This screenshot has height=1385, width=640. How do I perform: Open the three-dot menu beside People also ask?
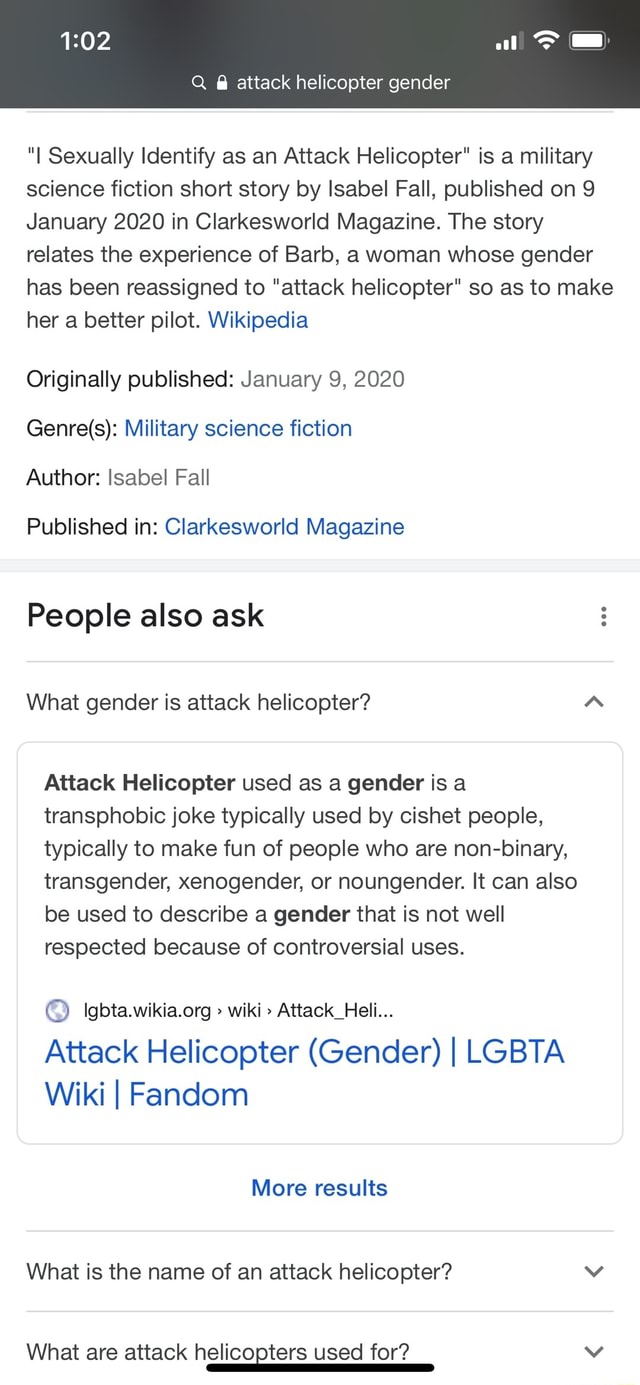[604, 617]
